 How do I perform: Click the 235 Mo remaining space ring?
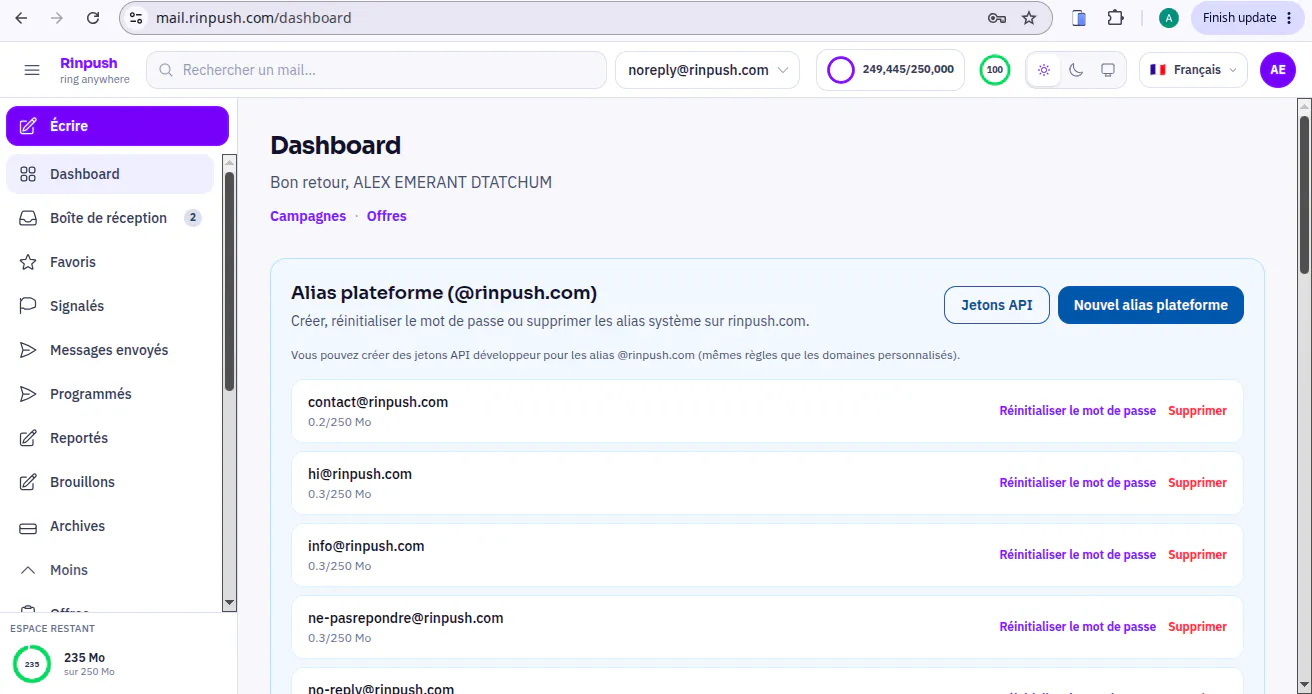(x=32, y=664)
